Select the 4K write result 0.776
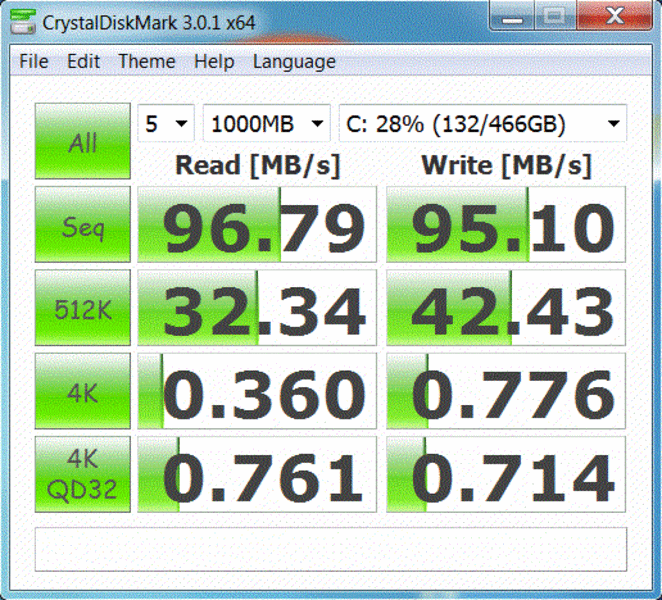This screenshot has width=662, height=600. [506, 391]
